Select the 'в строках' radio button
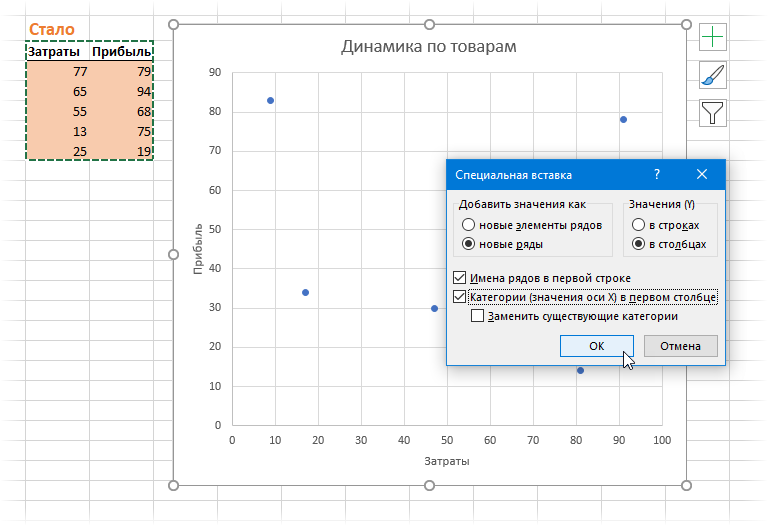768x526 pixels. [x=638, y=225]
